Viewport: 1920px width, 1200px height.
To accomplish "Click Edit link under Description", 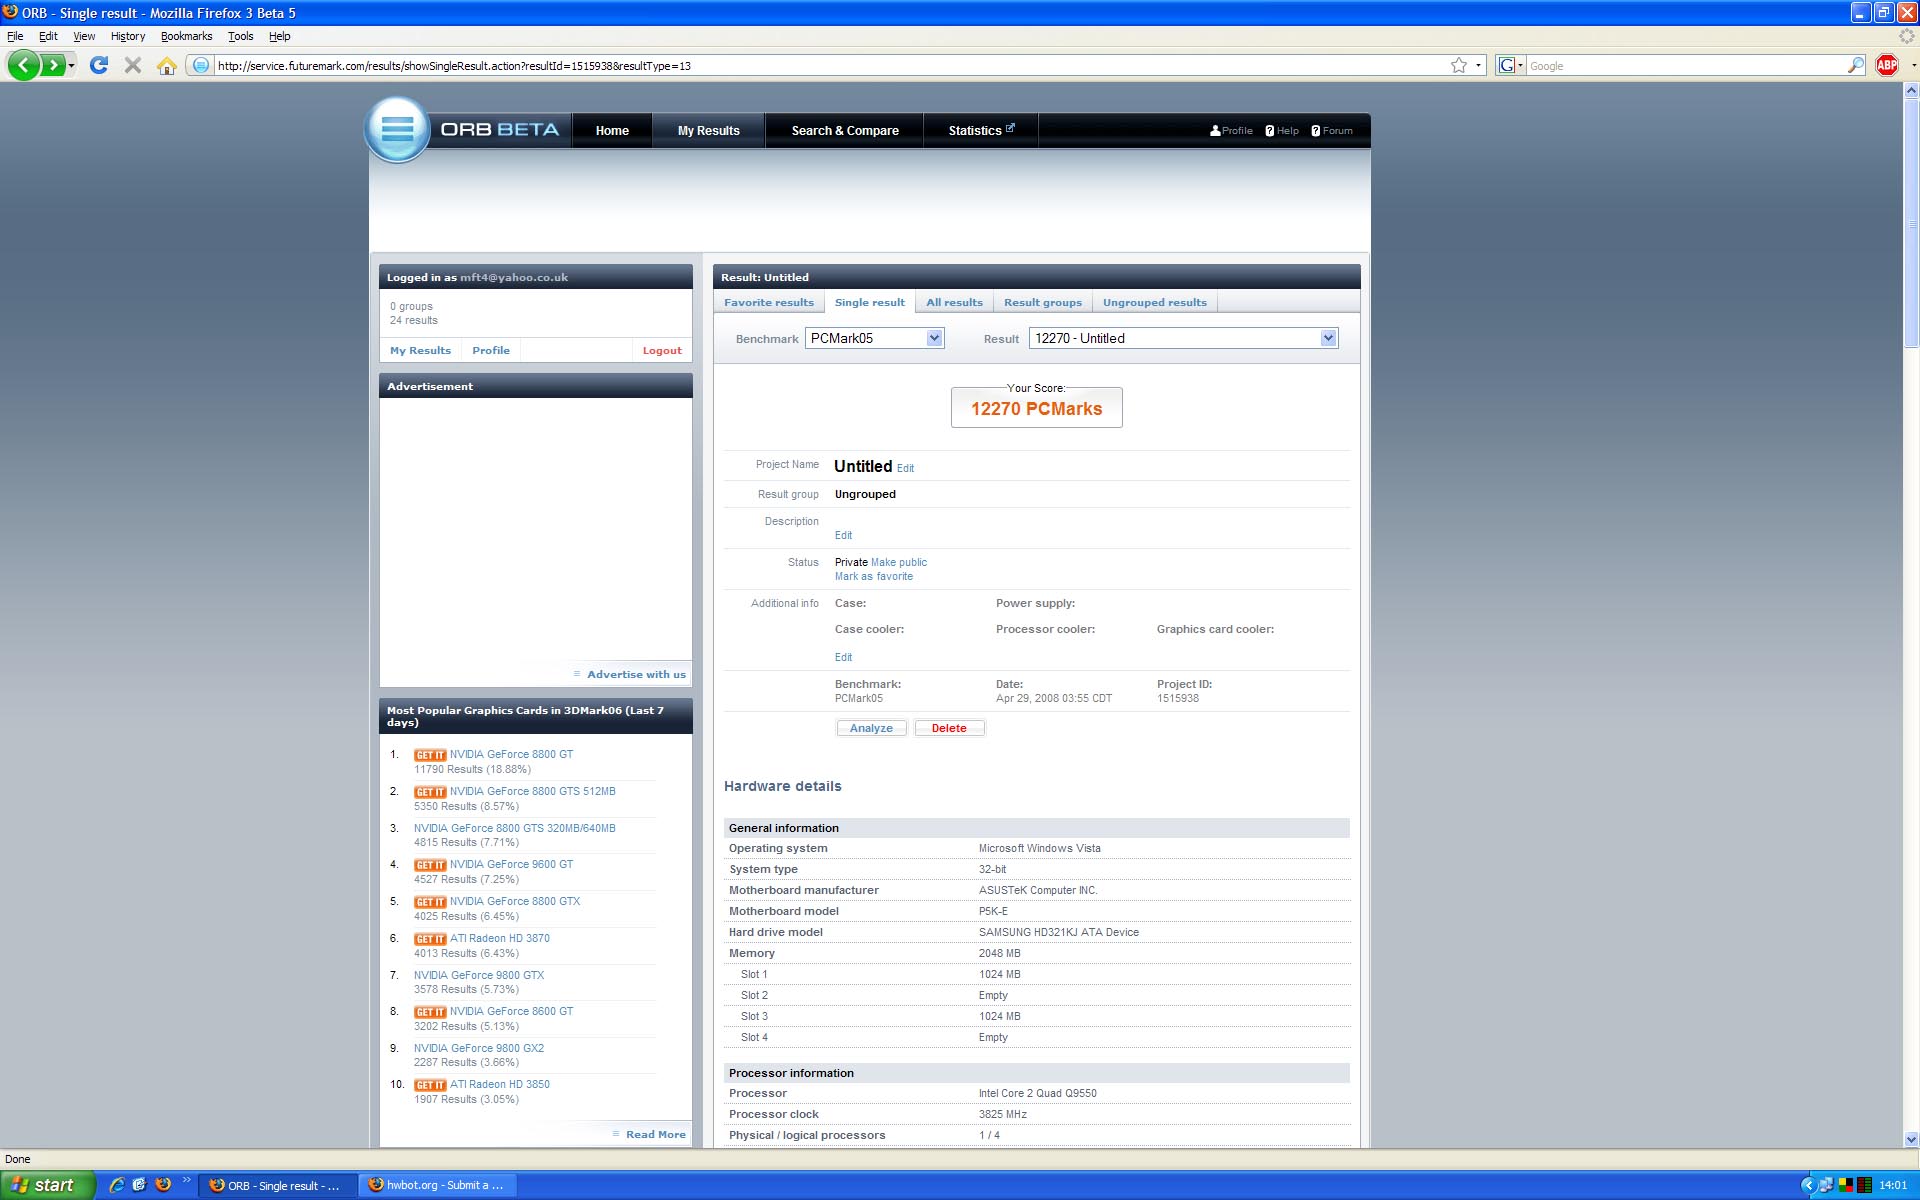I will tap(844, 535).
